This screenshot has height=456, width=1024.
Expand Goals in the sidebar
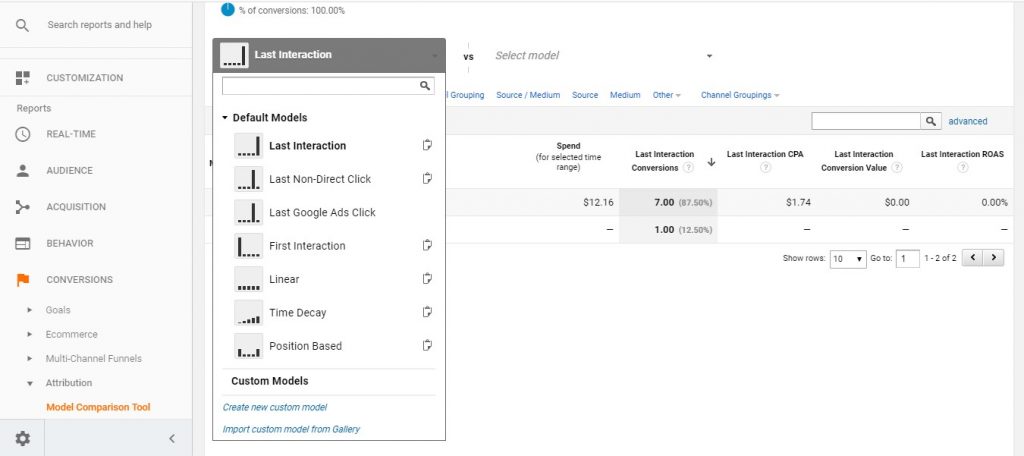[x=29, y=310]
